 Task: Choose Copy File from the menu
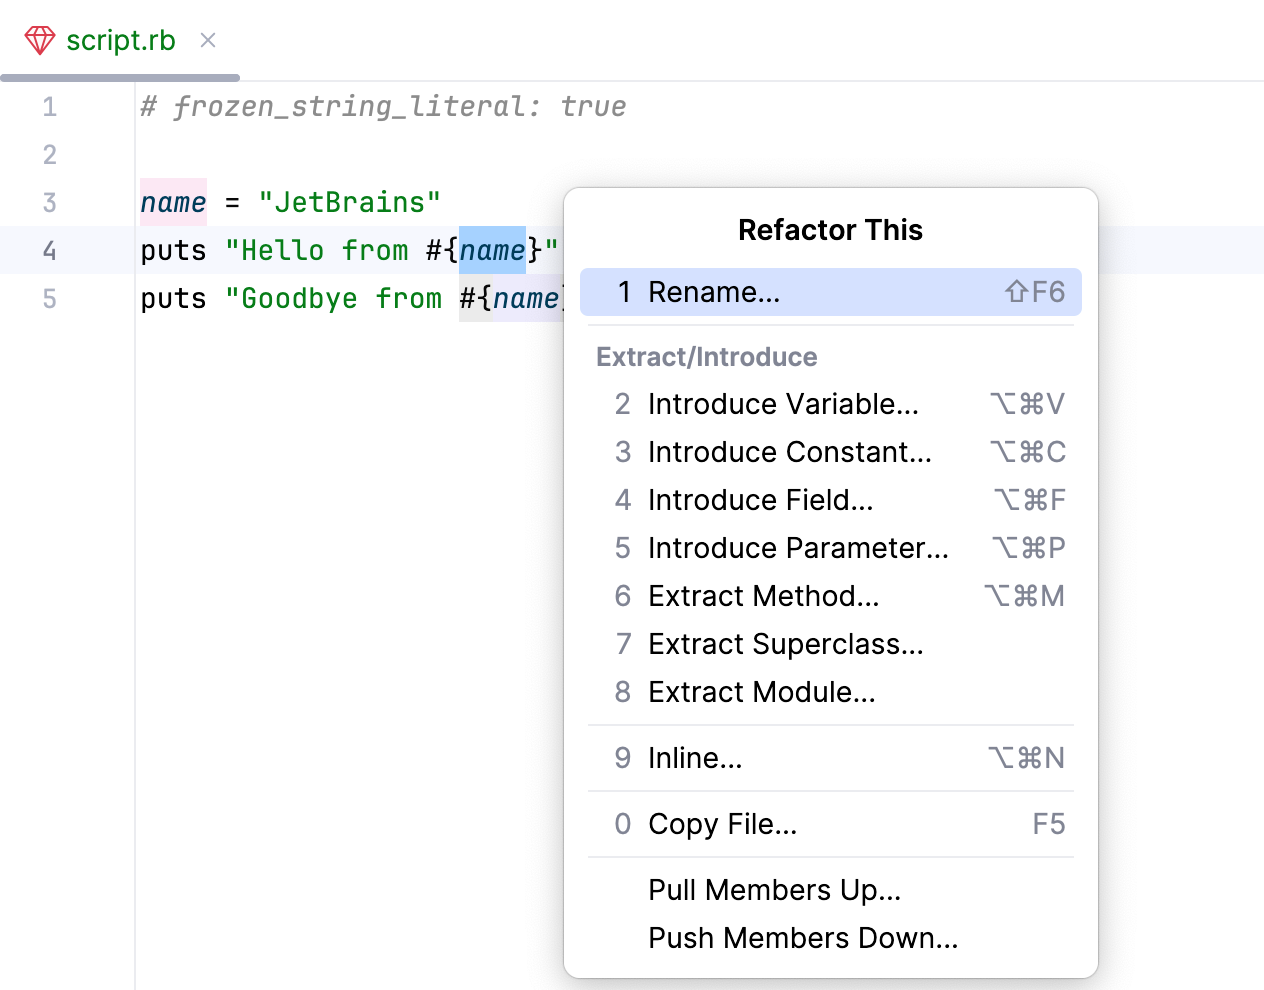click(x=723, y=824)
